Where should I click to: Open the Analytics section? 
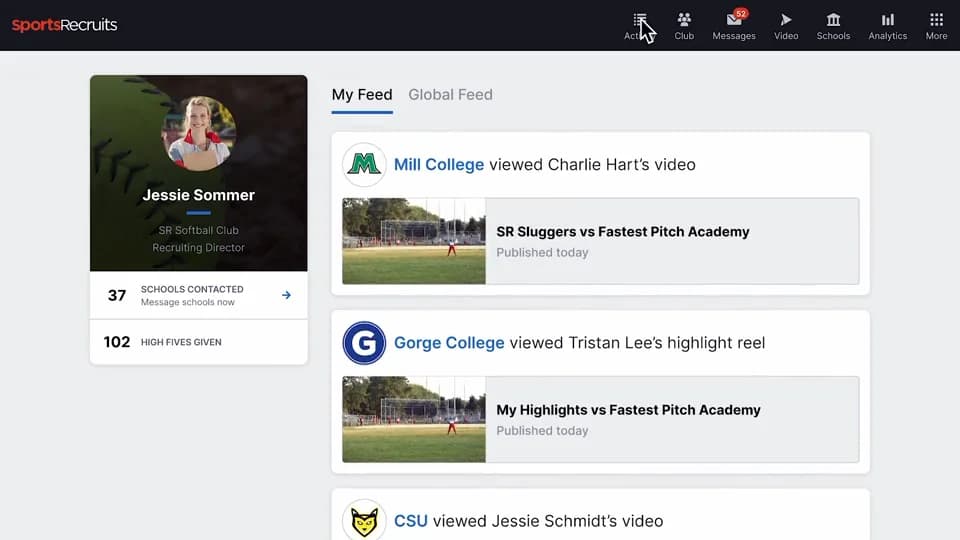(888, 26)
